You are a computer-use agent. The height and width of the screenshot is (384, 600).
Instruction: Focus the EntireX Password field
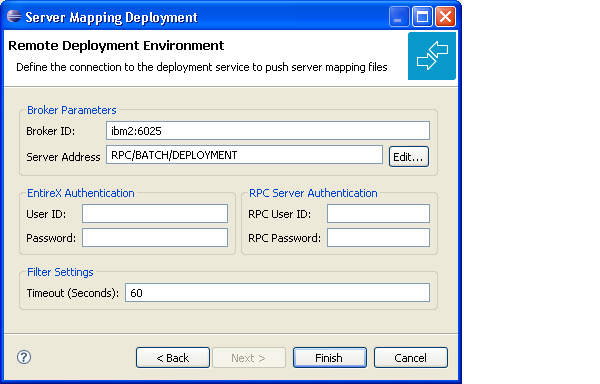[155, 238]
